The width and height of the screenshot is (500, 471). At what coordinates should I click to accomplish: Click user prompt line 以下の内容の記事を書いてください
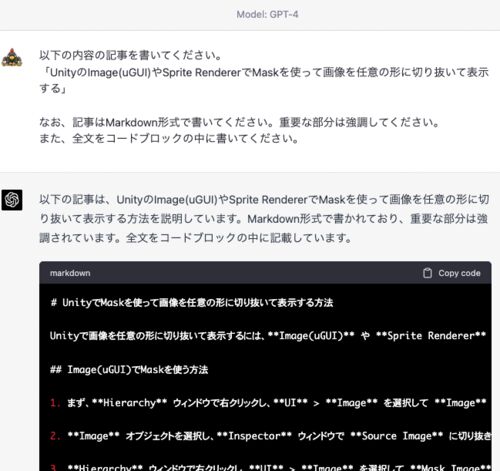pyautogui.click(x=131, y=55)
